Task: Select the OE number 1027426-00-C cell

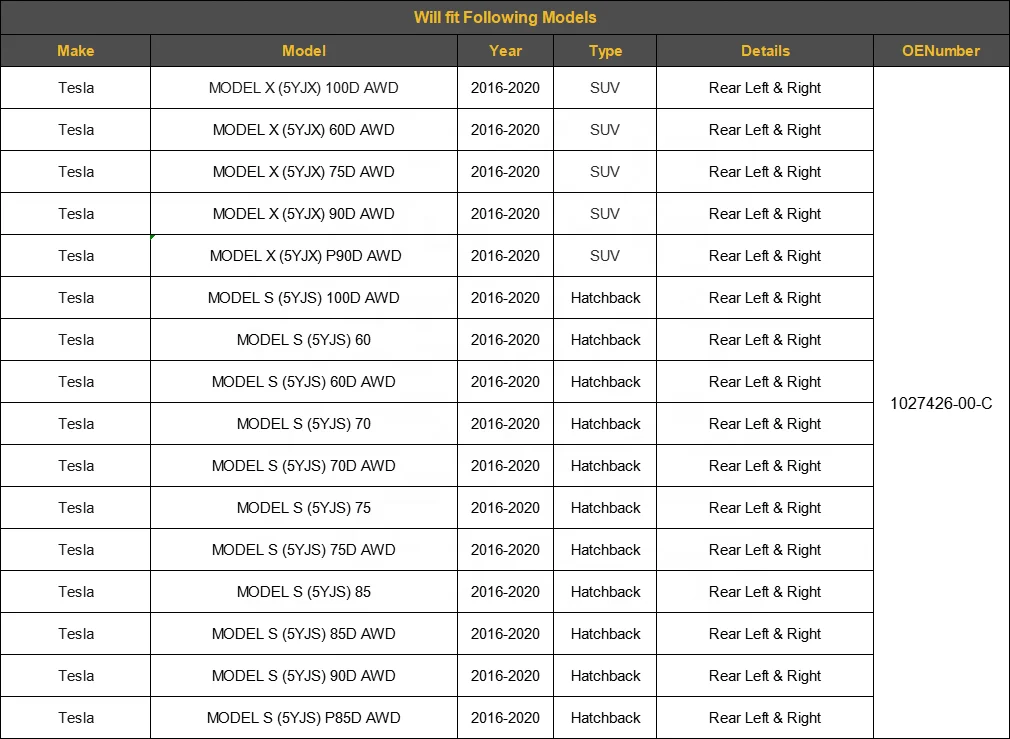Action: tap(941, 404)
